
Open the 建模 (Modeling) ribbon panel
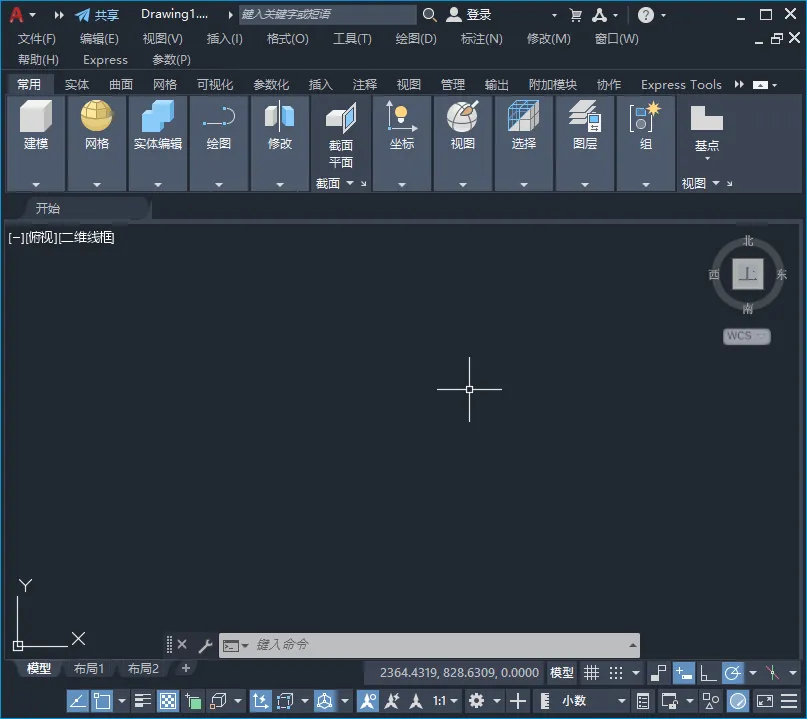36,143
